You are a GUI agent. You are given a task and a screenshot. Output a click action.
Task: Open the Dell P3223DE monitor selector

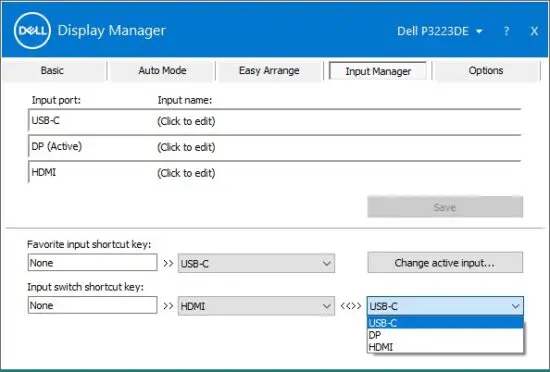click(440, 31)
